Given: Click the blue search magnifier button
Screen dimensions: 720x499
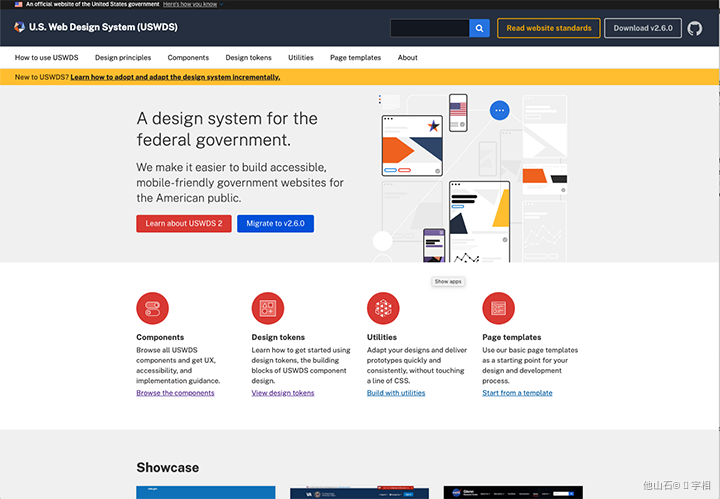Looking at the screenshot, I should pyautogui.click(x=479, y=28).
